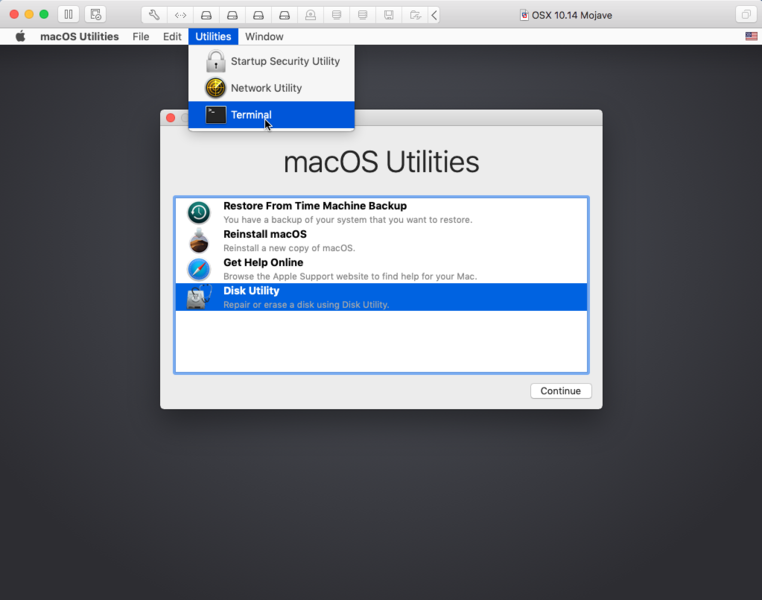
Task: Click the network arrows toolbar icon
Action: coord(180,15)
